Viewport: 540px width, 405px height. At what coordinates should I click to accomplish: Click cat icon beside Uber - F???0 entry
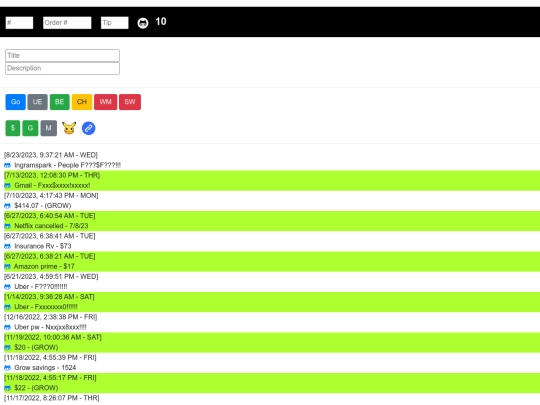(x=7, y=287)
